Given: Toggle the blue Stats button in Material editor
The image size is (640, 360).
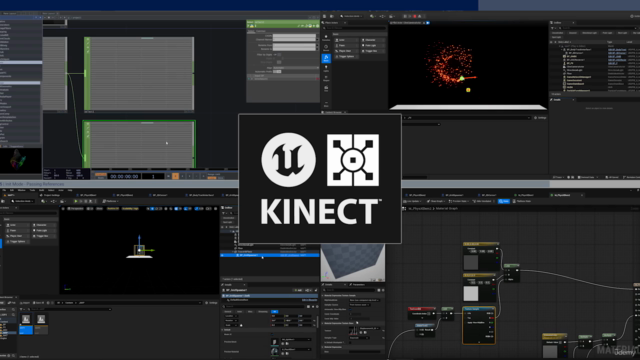Looking at the screenshot, I should coord(504,201).
